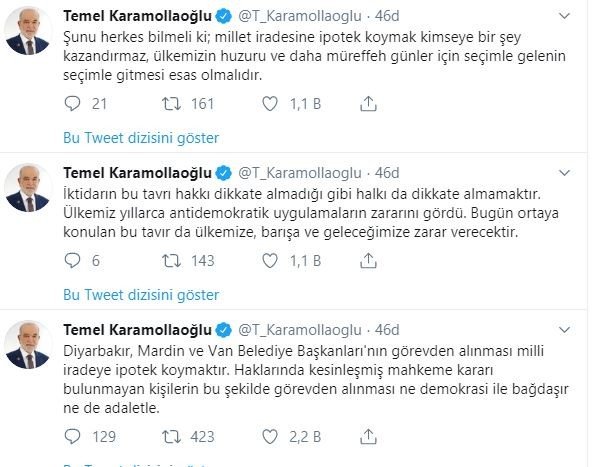Image resolution: width=602 pixels, height=467 pixels.
Task: Reply to the tweet with 21 replies
Action: [72, 103]
